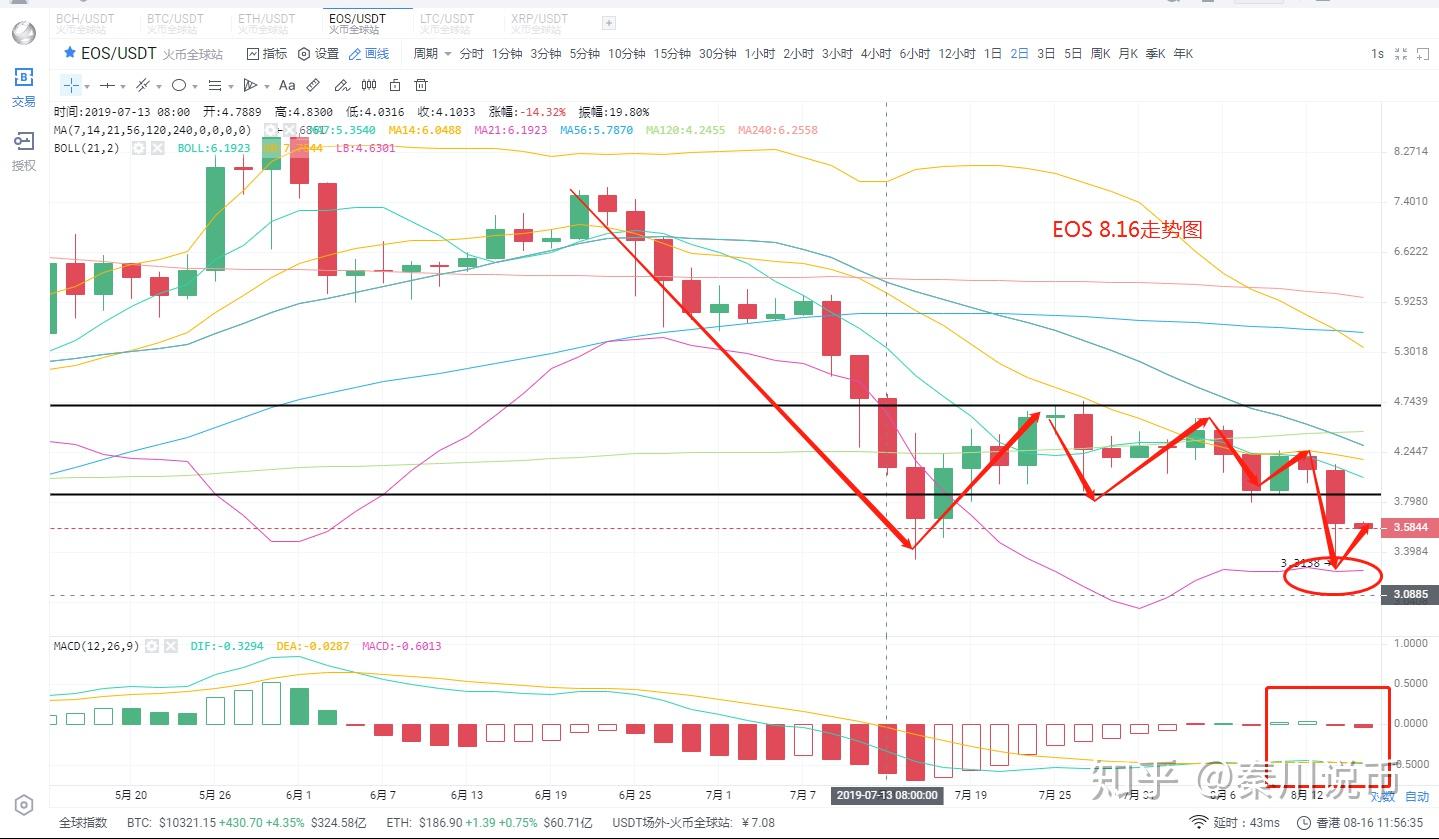Select the 4小时 timeframe
This screenshot has height=839, width=1439.
tap(876, 54)
